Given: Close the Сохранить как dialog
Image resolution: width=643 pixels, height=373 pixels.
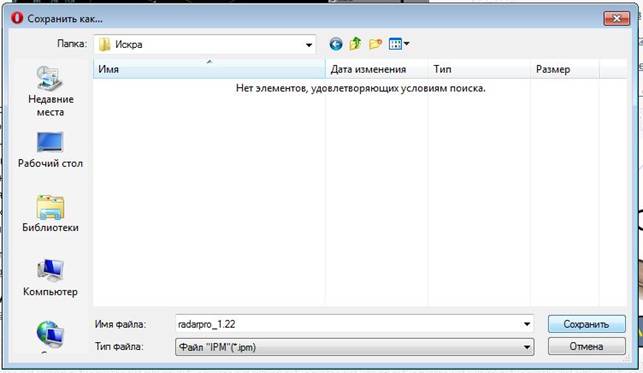Looking at the screenshot, I should pyautogui.click(x=616, y=18).
